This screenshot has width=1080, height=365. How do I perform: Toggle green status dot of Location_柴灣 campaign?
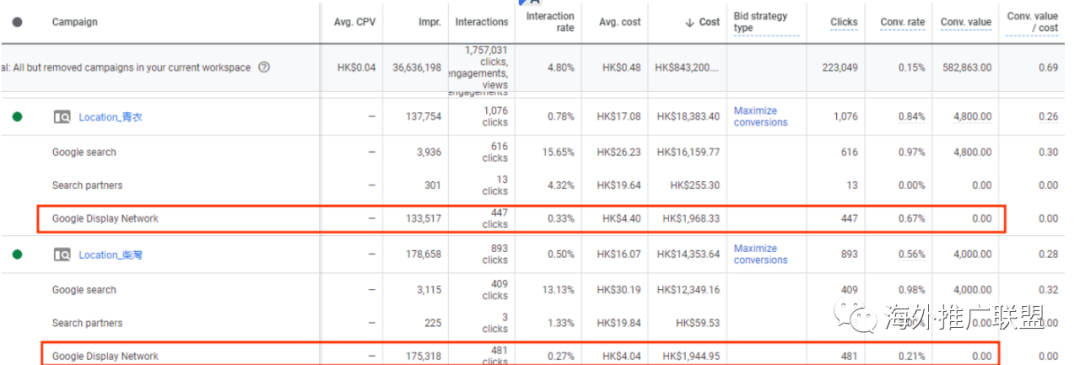pos(17,254)
